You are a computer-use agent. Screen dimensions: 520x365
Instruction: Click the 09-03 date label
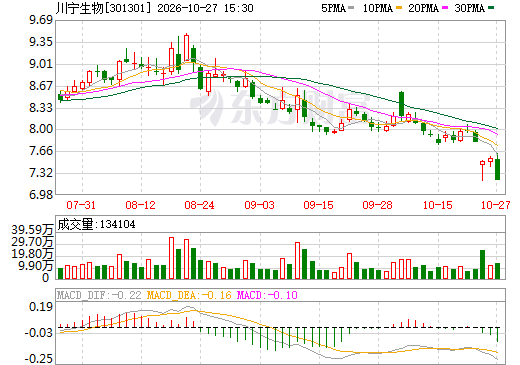pyautogui.click(x=259, y=205)
